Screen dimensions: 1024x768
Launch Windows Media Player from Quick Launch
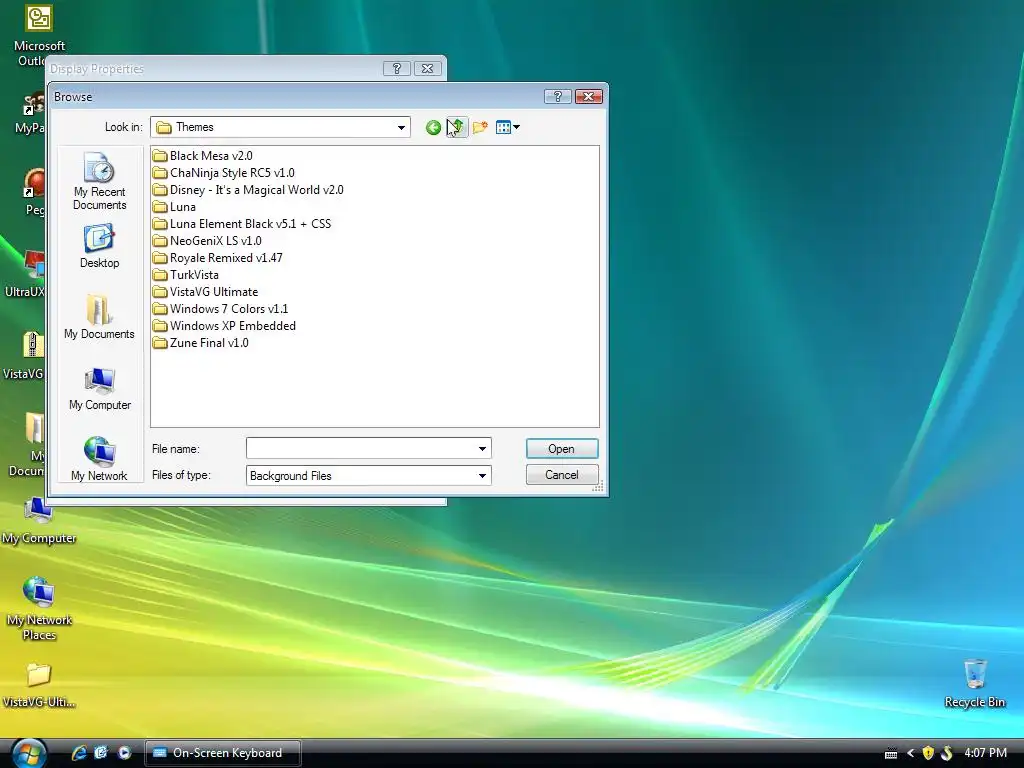point(124,753)
